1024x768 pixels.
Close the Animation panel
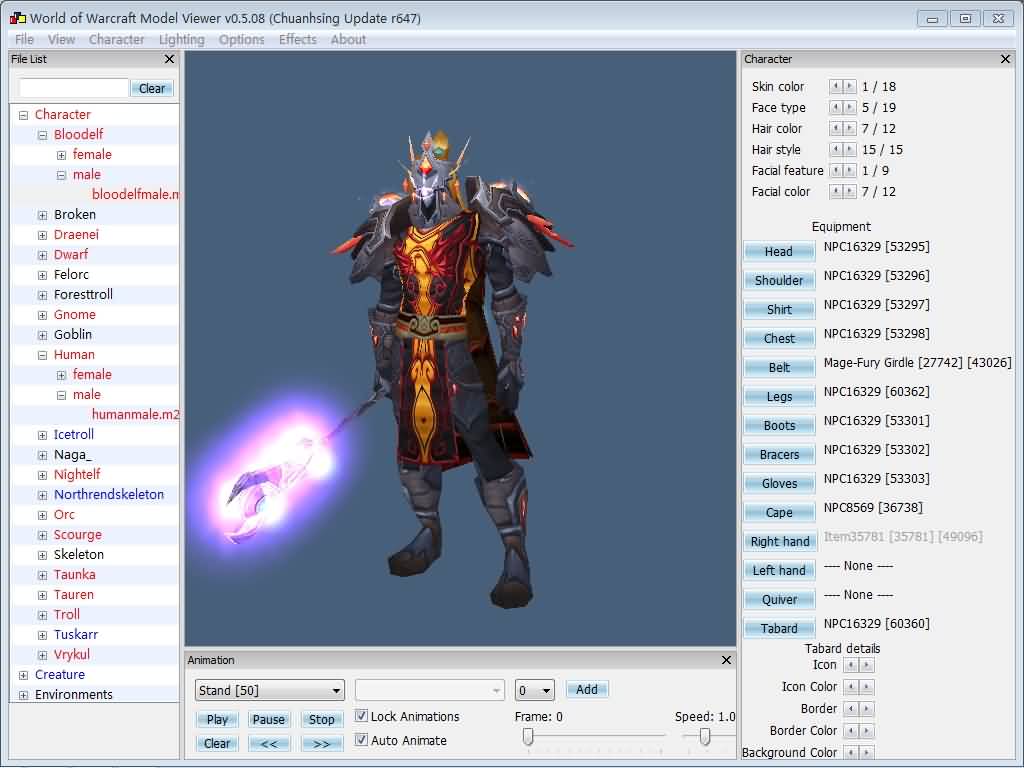point(726,660)
